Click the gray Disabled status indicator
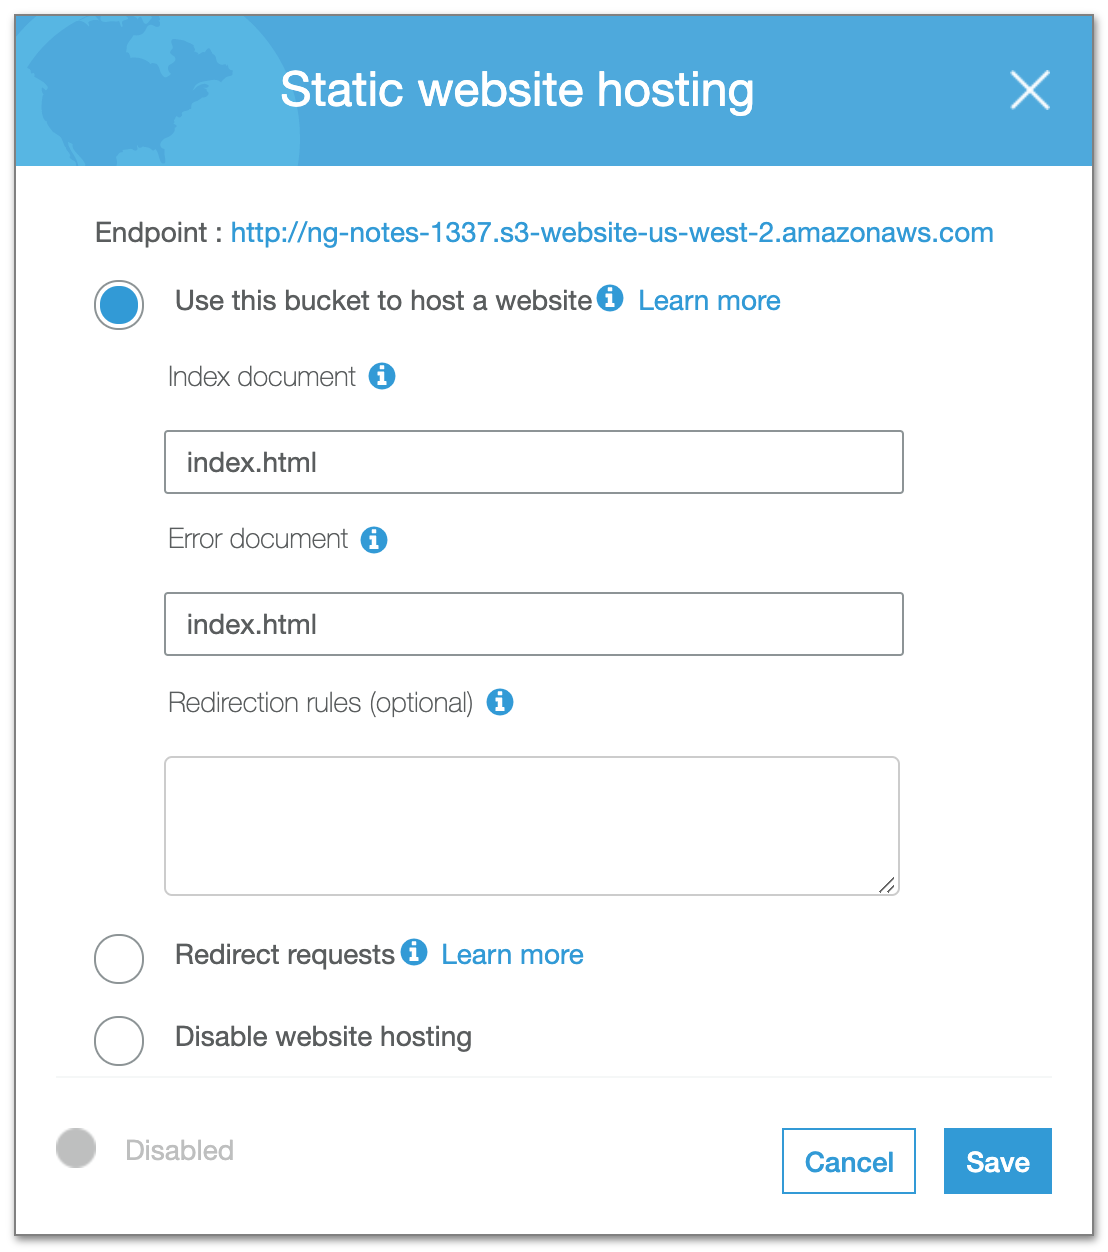This screenshot has height=1252, width=1108. [x=76, y=1148]
